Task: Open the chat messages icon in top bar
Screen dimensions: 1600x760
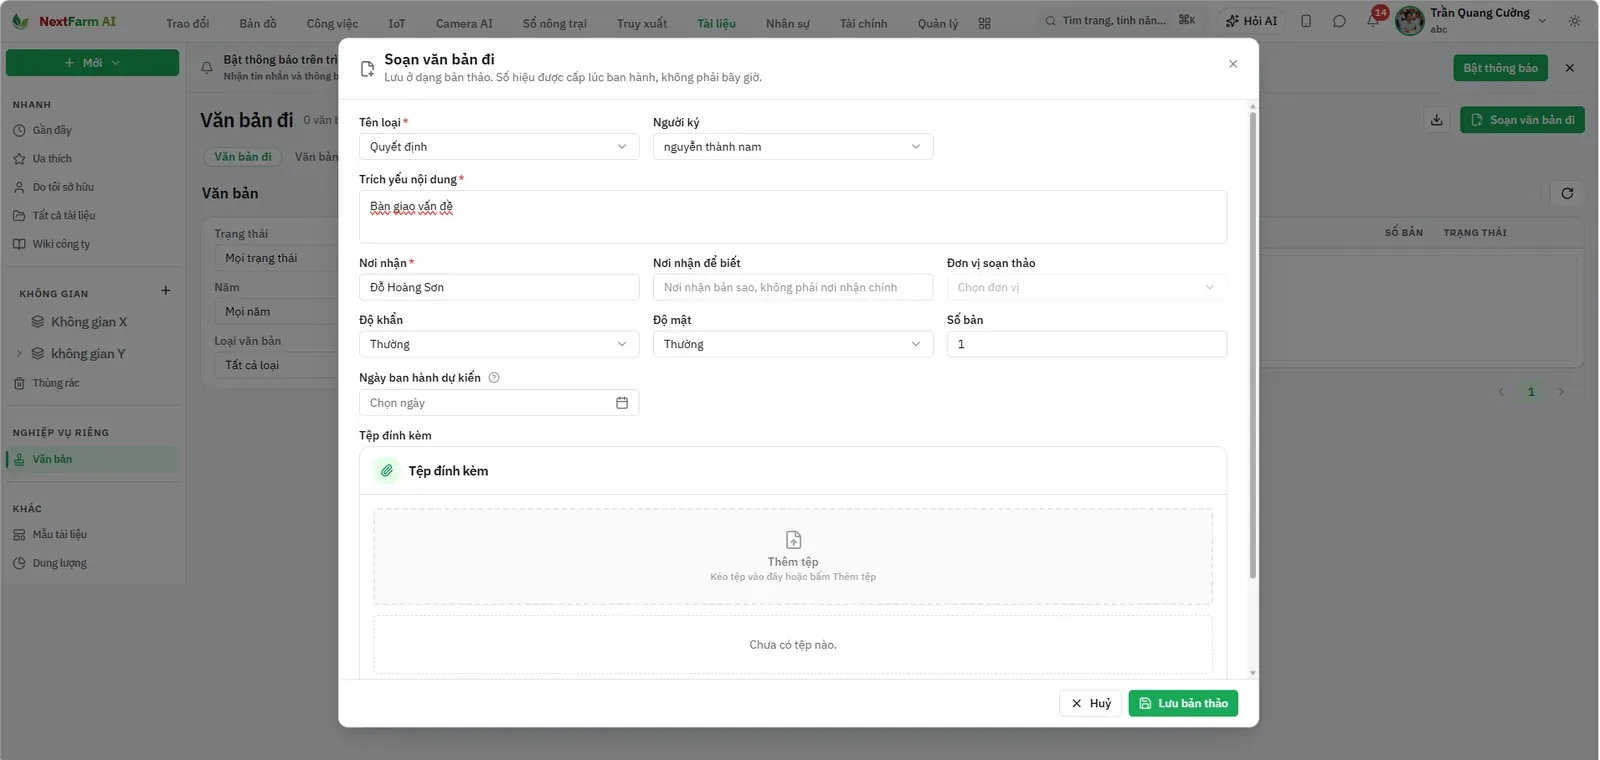Action: pos(1339,21)
